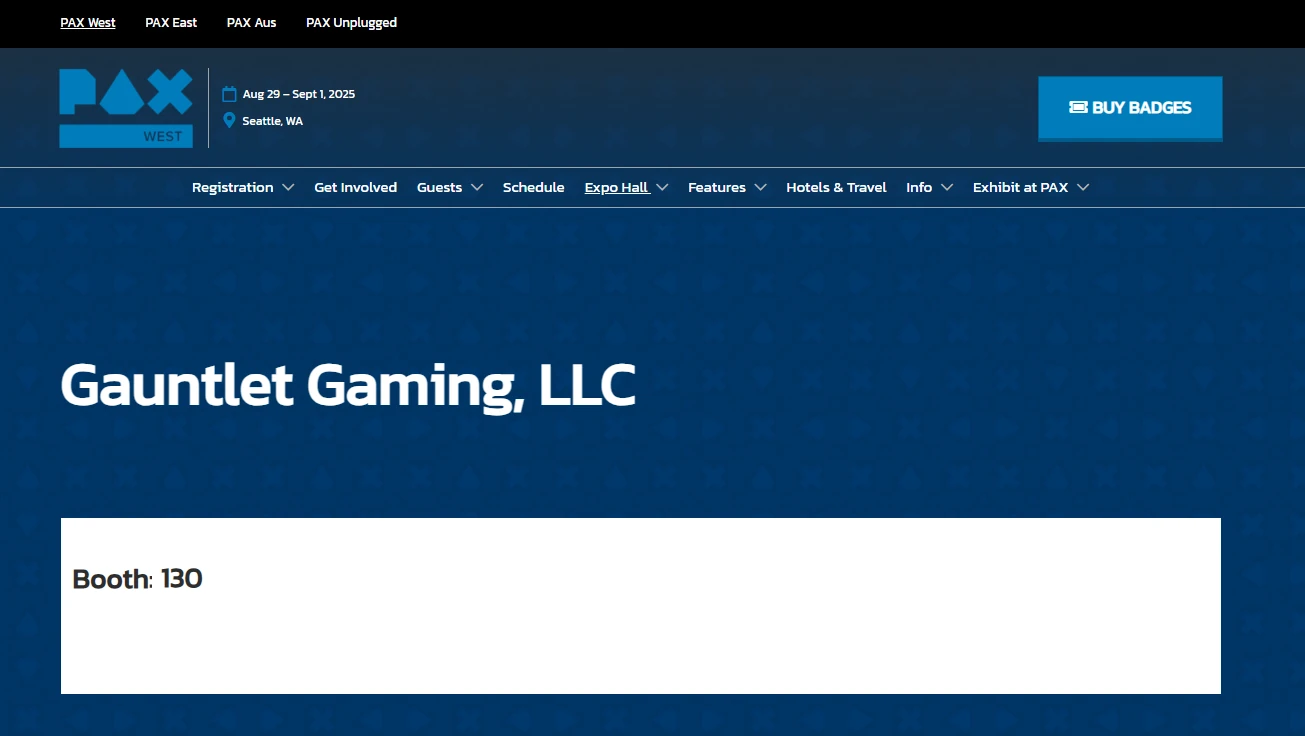Expand the Guests menu chevron

(477, 188)
